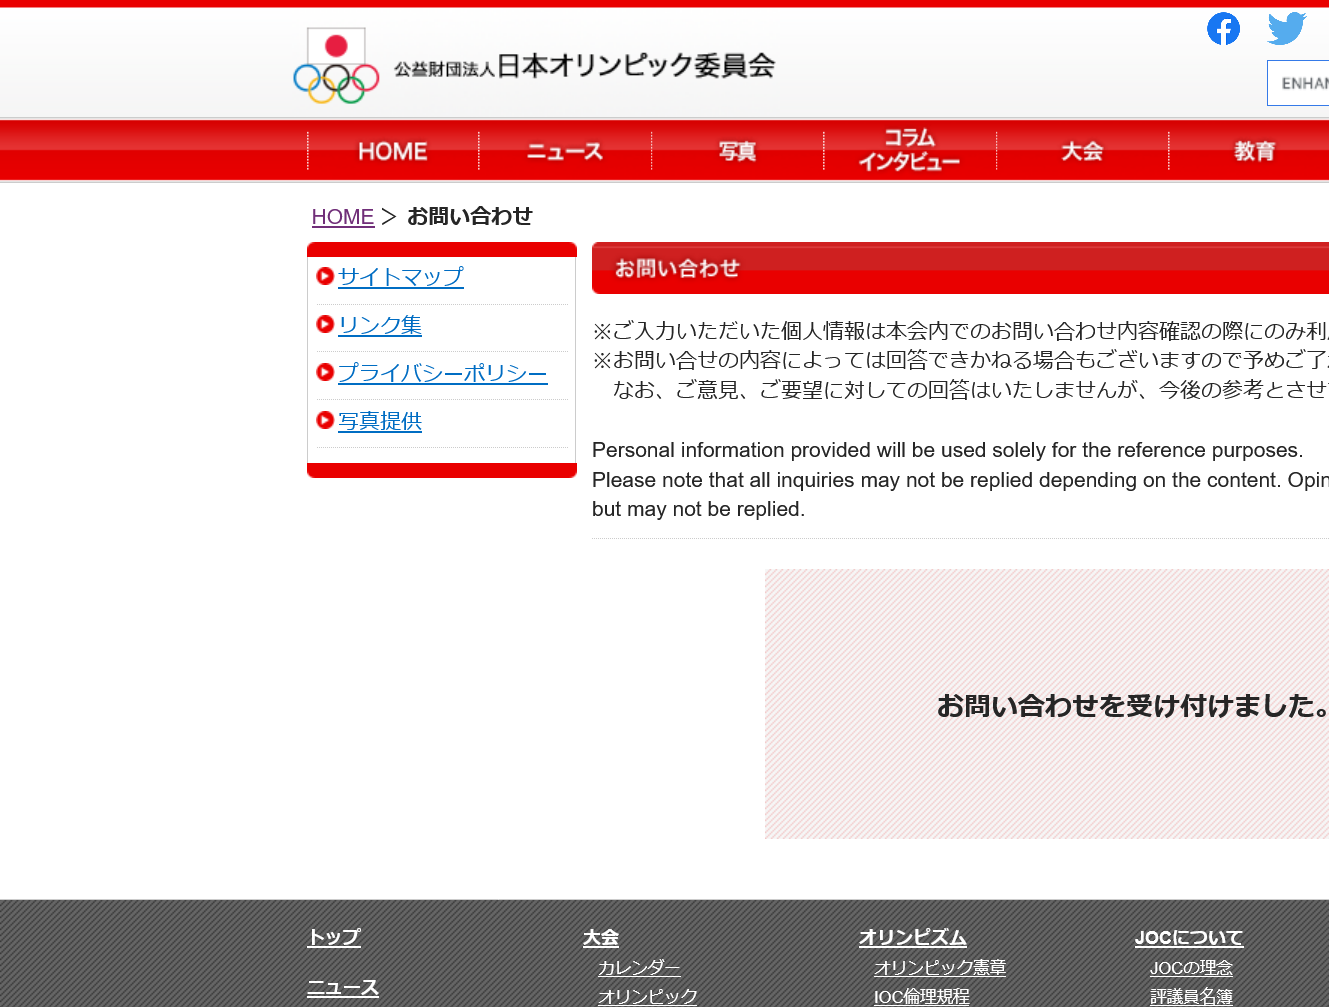Select コラム インタビュー in the navigation bar

coord(910,151)
